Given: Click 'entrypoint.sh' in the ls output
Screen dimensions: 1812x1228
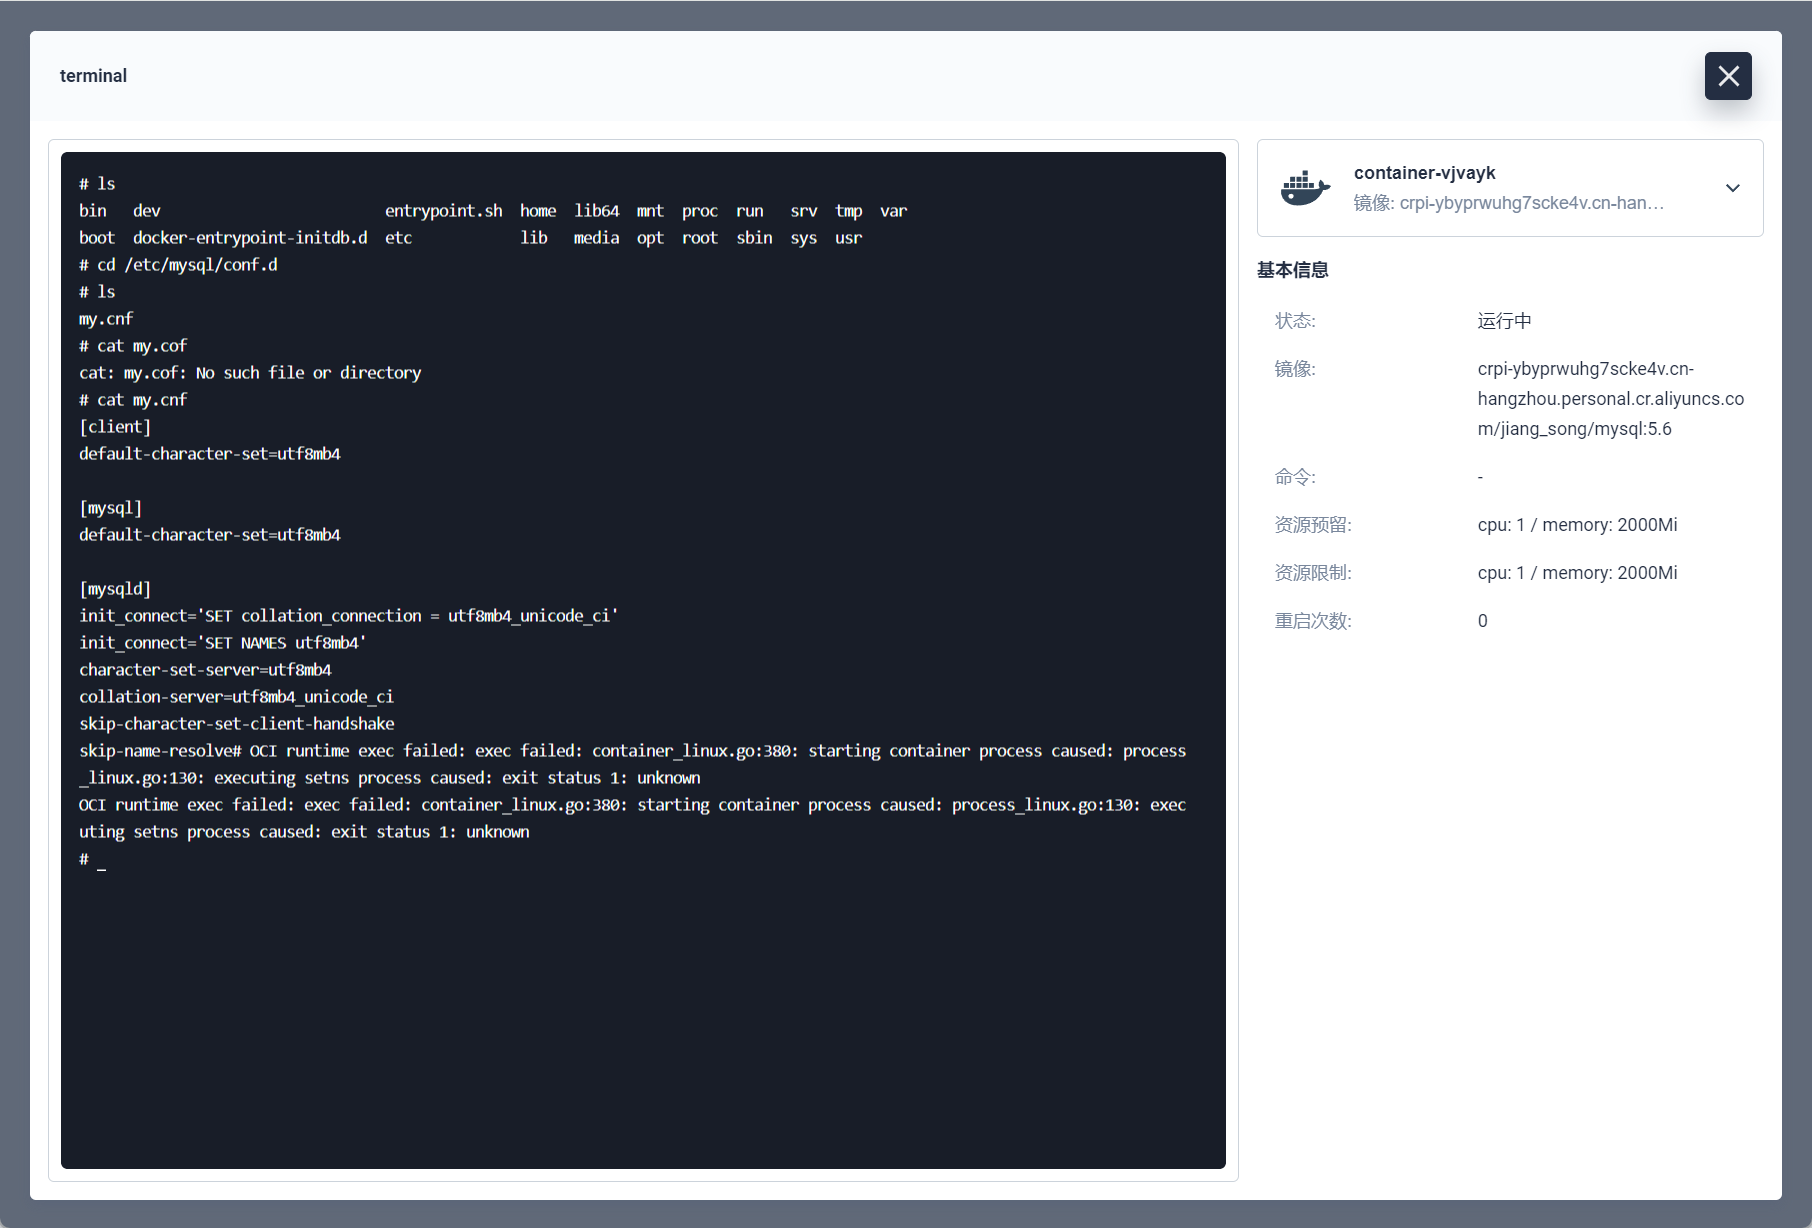Looking at the screenshot, I should point(444,211).
